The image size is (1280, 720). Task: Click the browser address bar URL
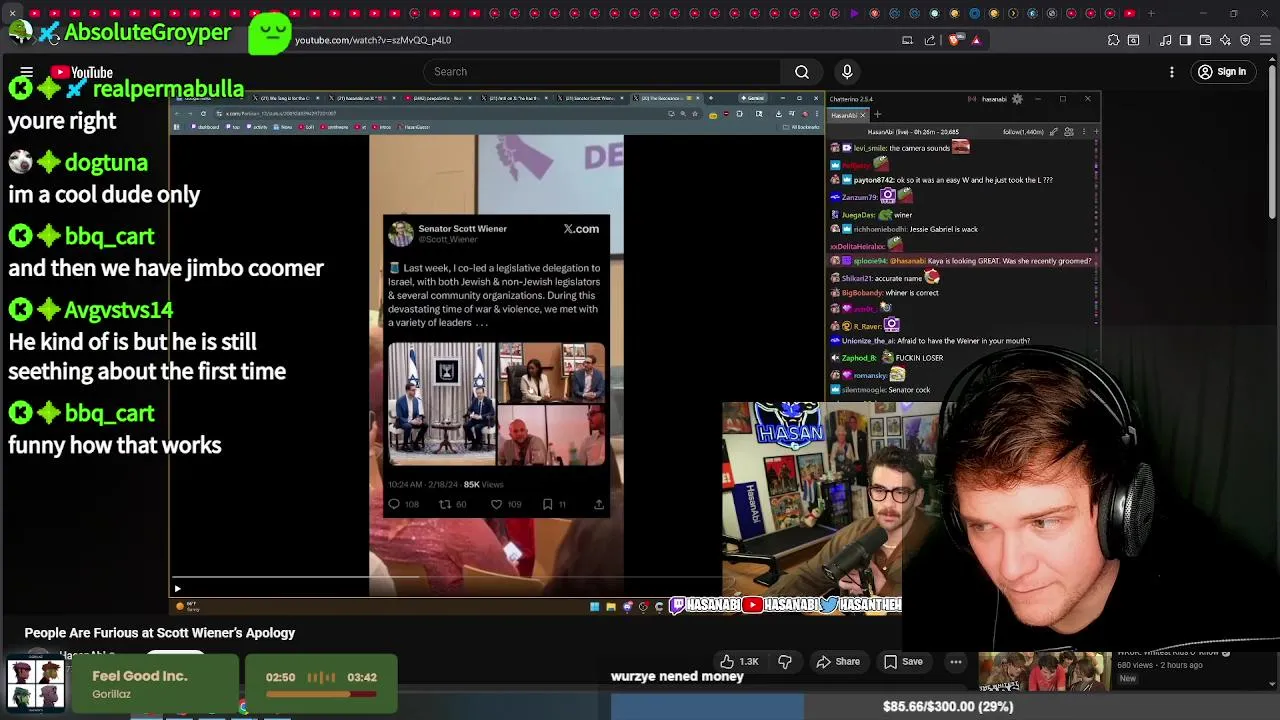373,40
